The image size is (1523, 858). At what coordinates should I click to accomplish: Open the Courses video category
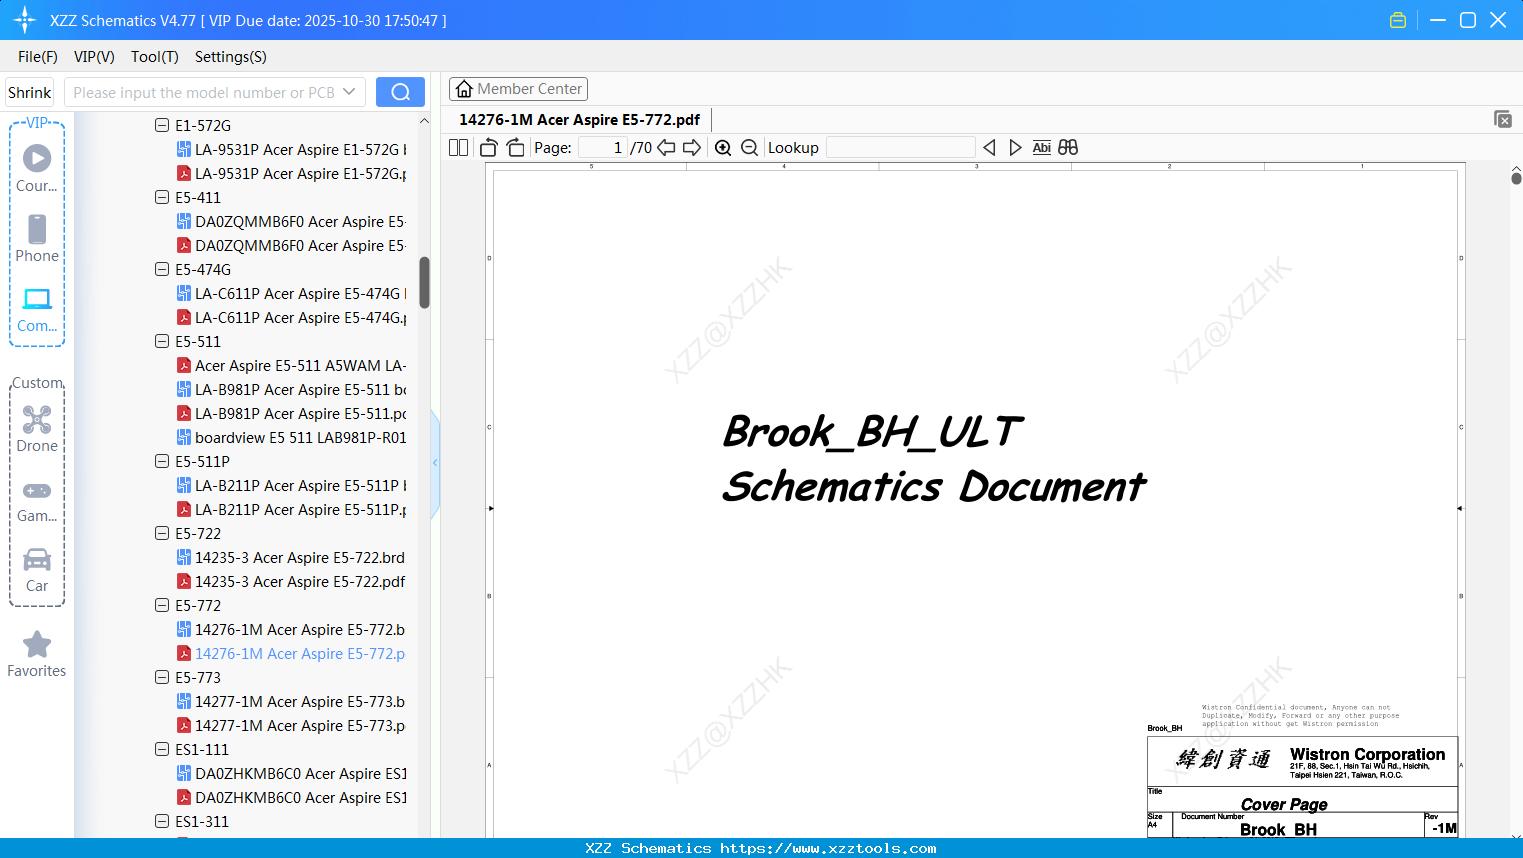(37, 169)
